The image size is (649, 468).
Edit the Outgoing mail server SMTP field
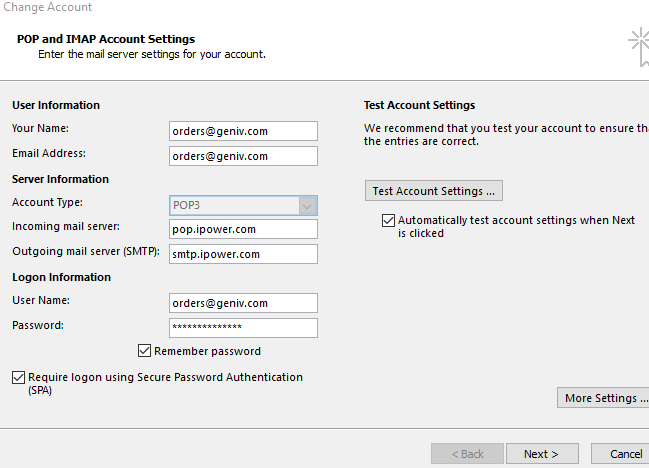[243, 254]
